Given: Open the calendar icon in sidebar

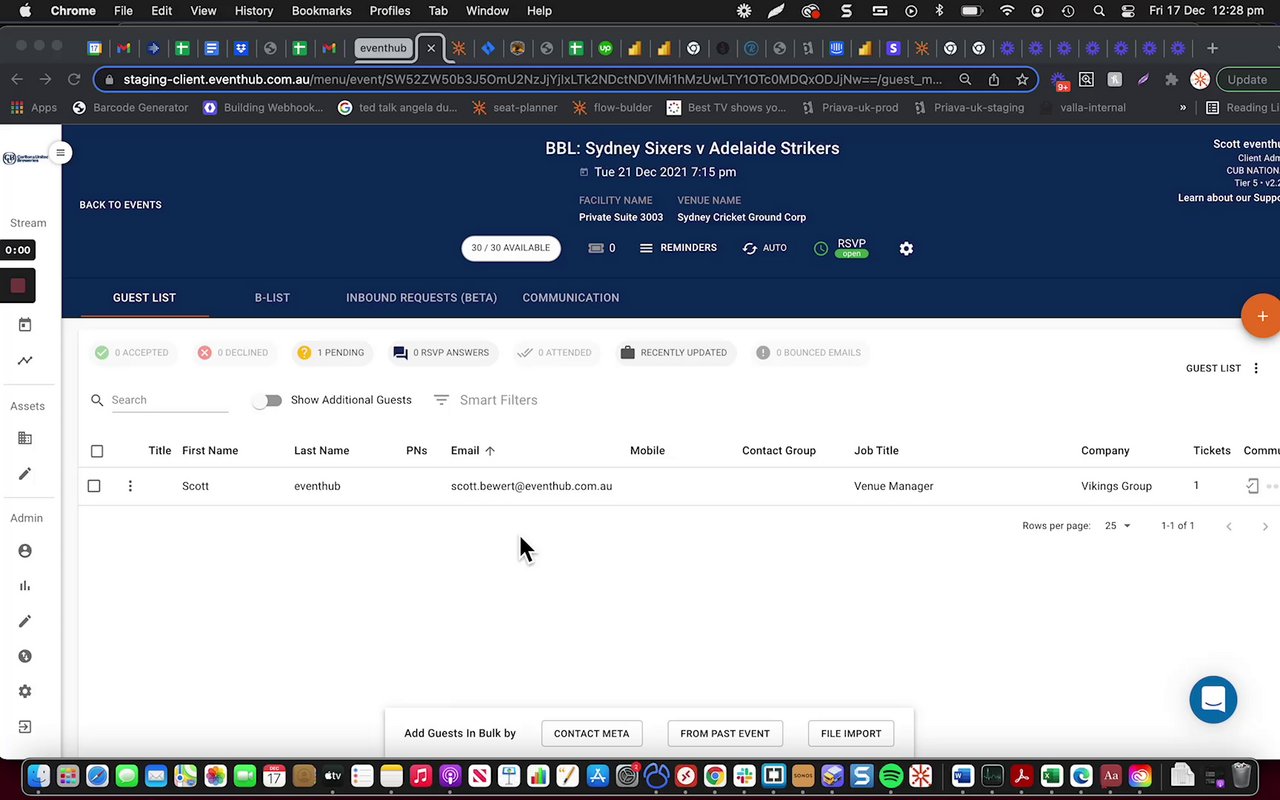Looking at the screenshot, I should pos(25,325).
